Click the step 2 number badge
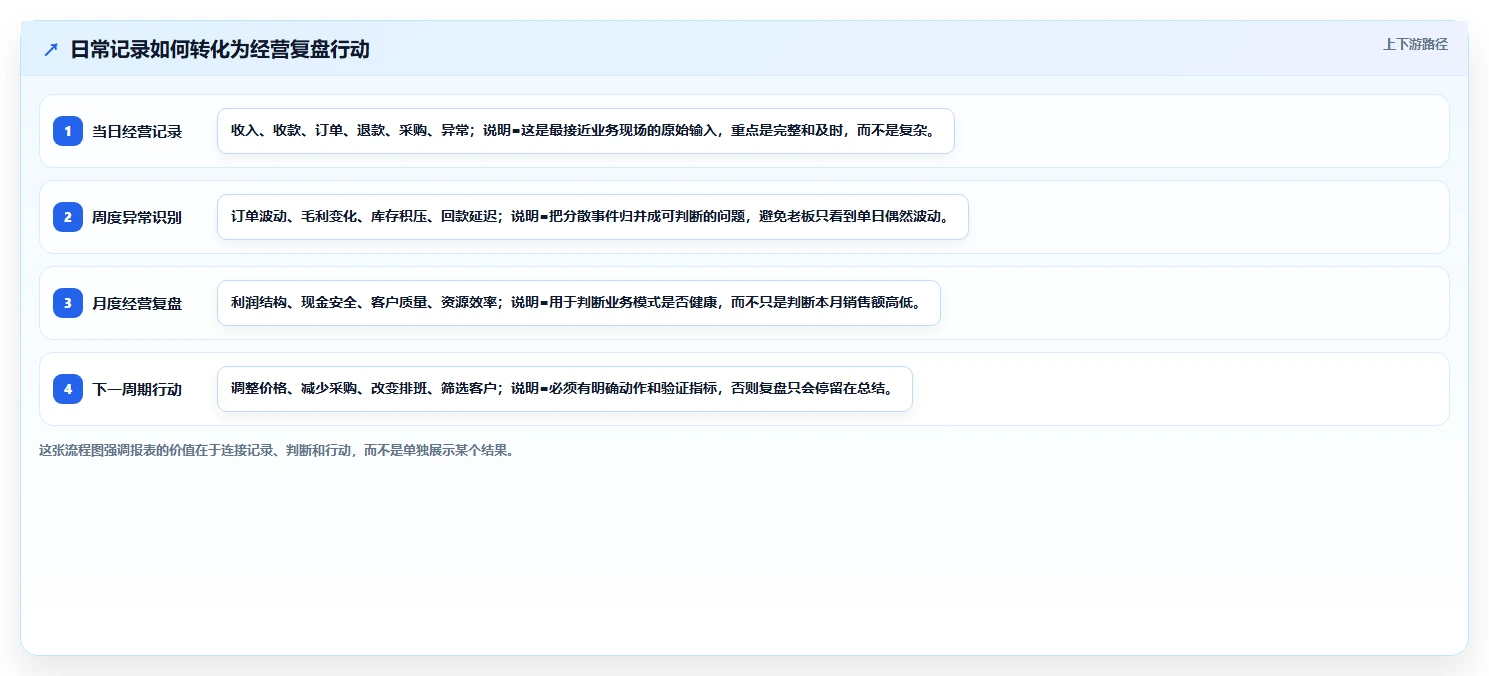 point(68,217)
